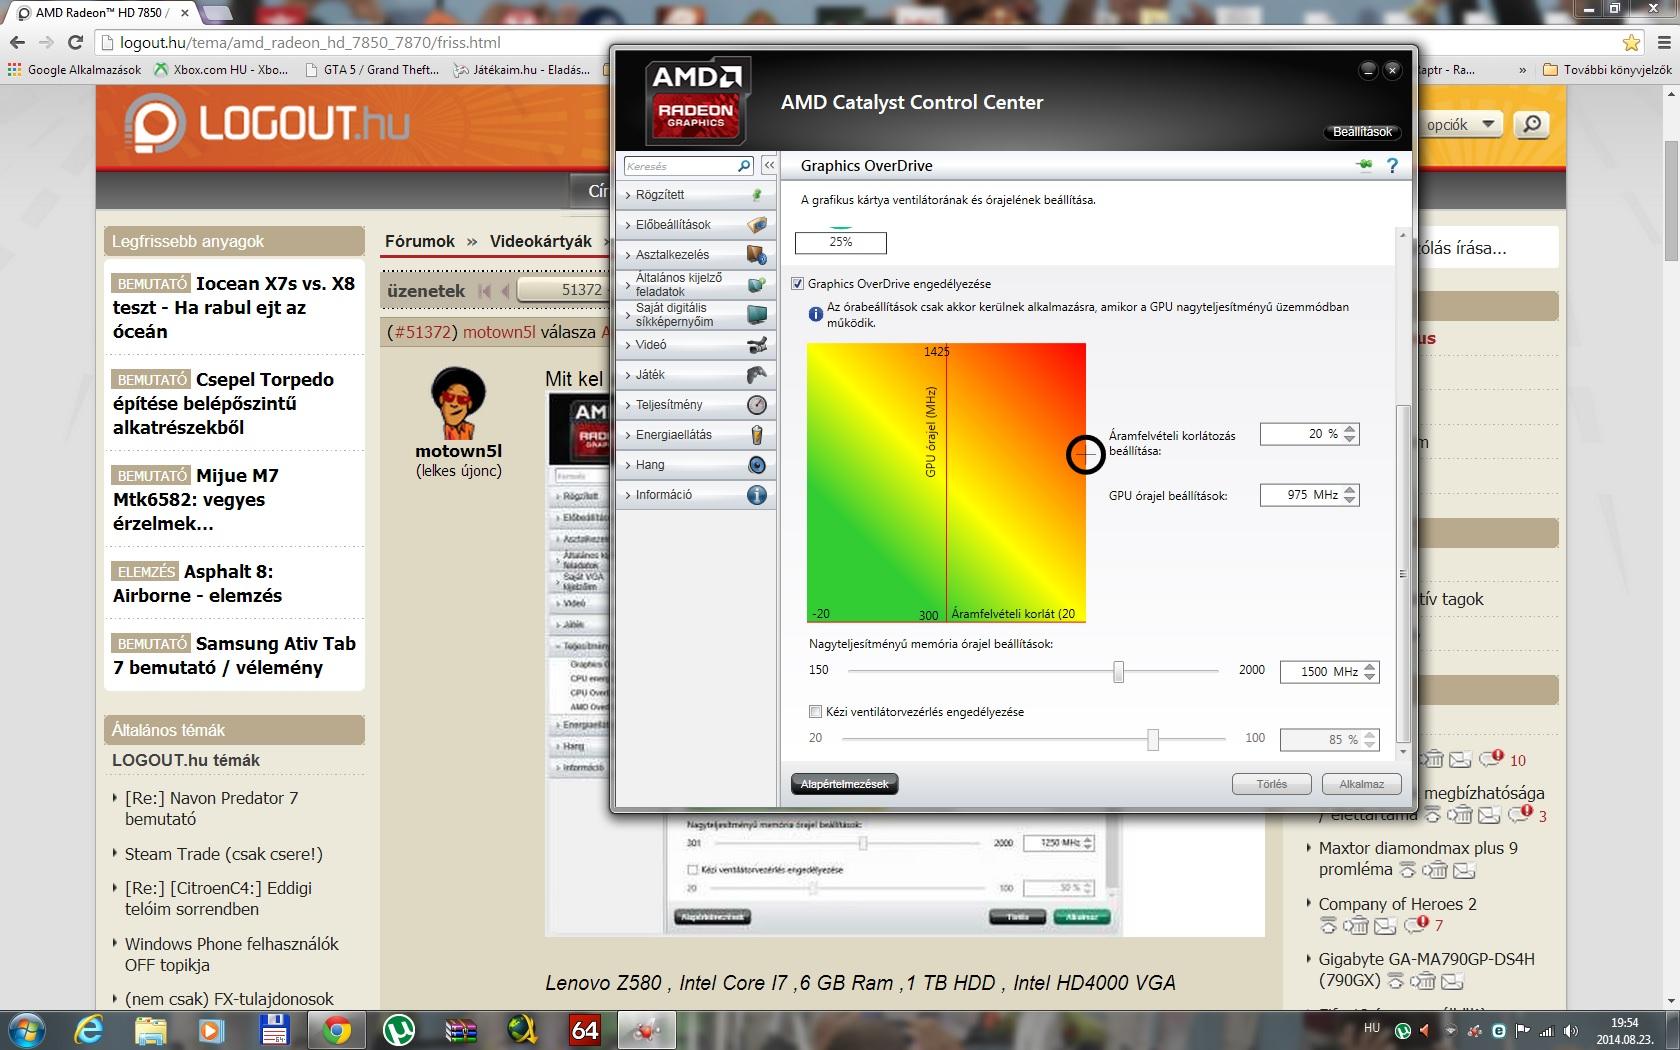Go back in Chrome
Viewport: 1680px width, 1050px height.
pyautogui.click(x=17, y=42)
